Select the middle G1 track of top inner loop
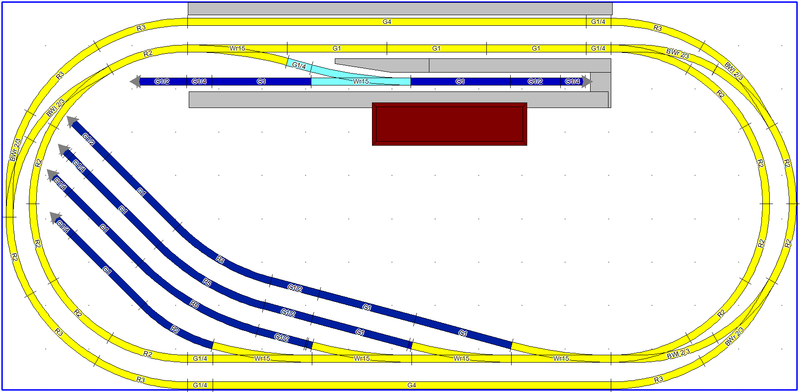Screen dimensions: 800x392 [436, 48]
